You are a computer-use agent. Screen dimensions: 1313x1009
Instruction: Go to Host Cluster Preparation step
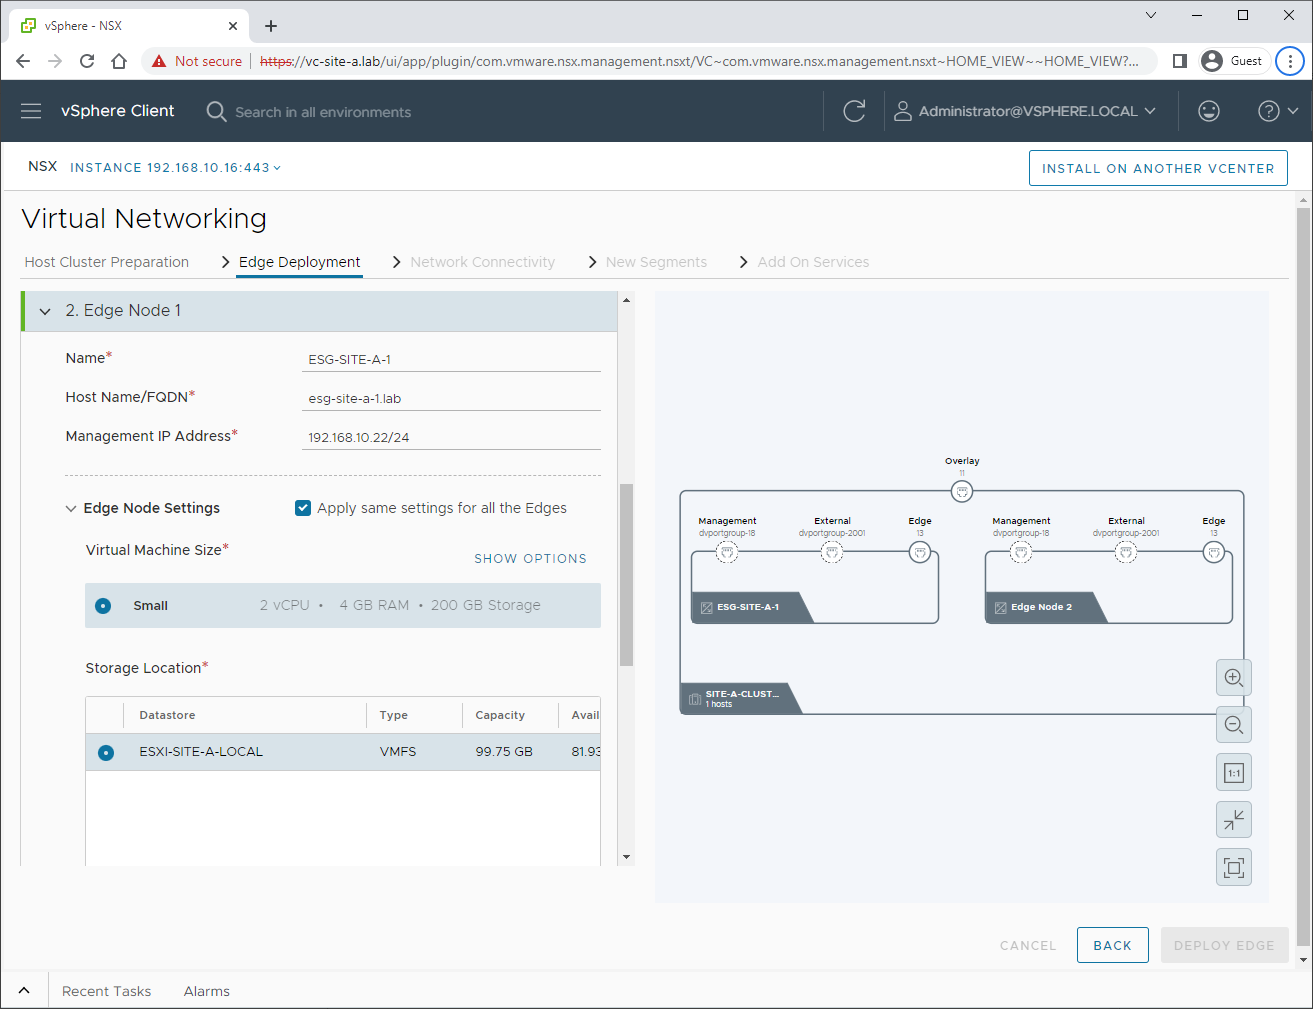(x=107, y=262)
